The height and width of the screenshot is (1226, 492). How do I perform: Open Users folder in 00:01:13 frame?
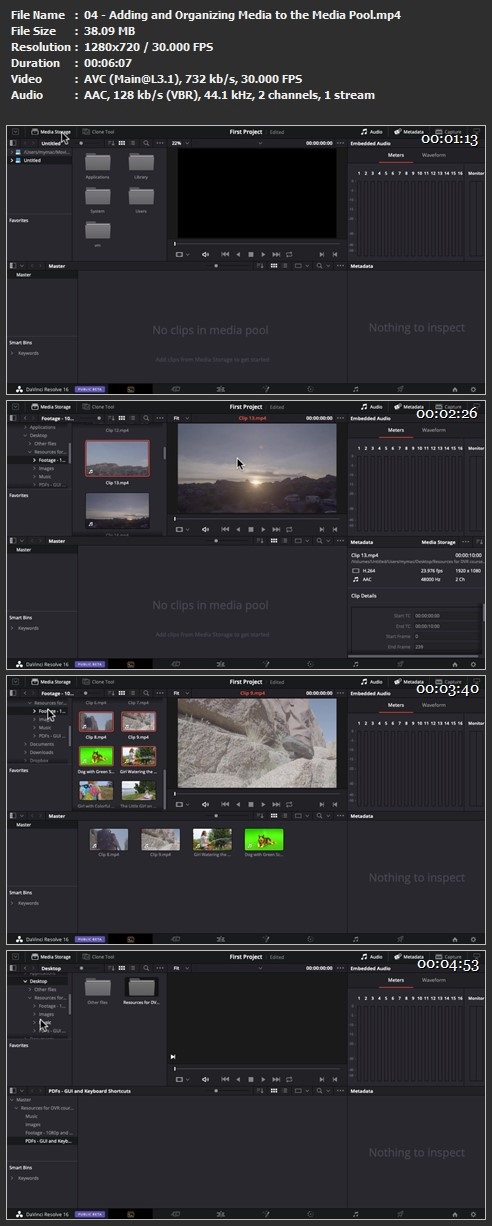click(141, 199)
